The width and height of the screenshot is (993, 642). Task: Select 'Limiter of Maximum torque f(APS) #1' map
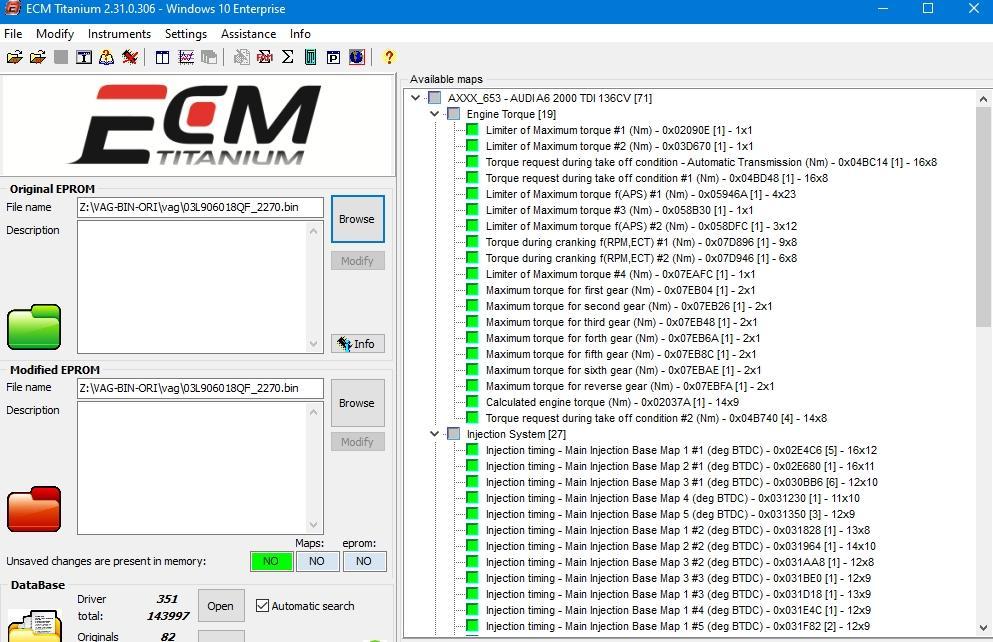click(641, 194)
